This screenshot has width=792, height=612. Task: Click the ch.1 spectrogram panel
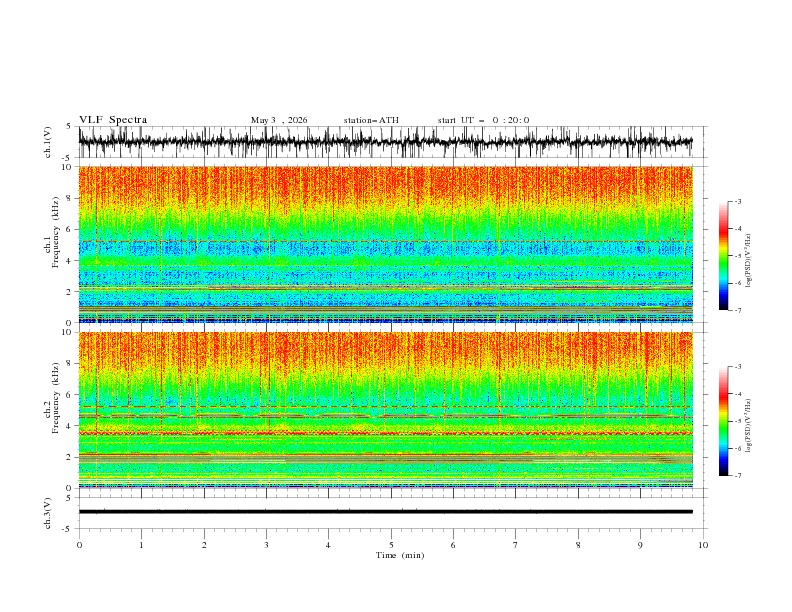point(385,244)
